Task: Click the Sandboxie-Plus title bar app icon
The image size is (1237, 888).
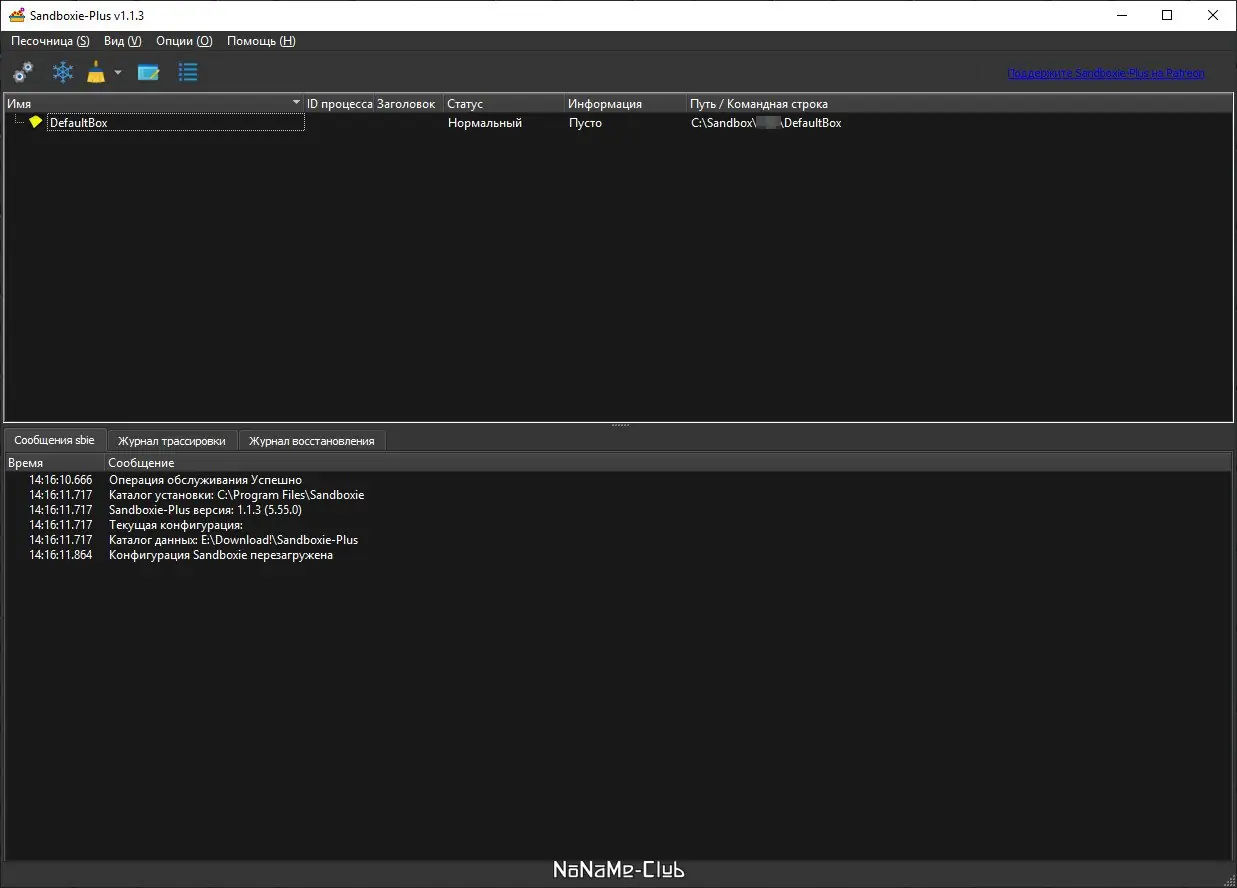Action: (x=16, y=15)
